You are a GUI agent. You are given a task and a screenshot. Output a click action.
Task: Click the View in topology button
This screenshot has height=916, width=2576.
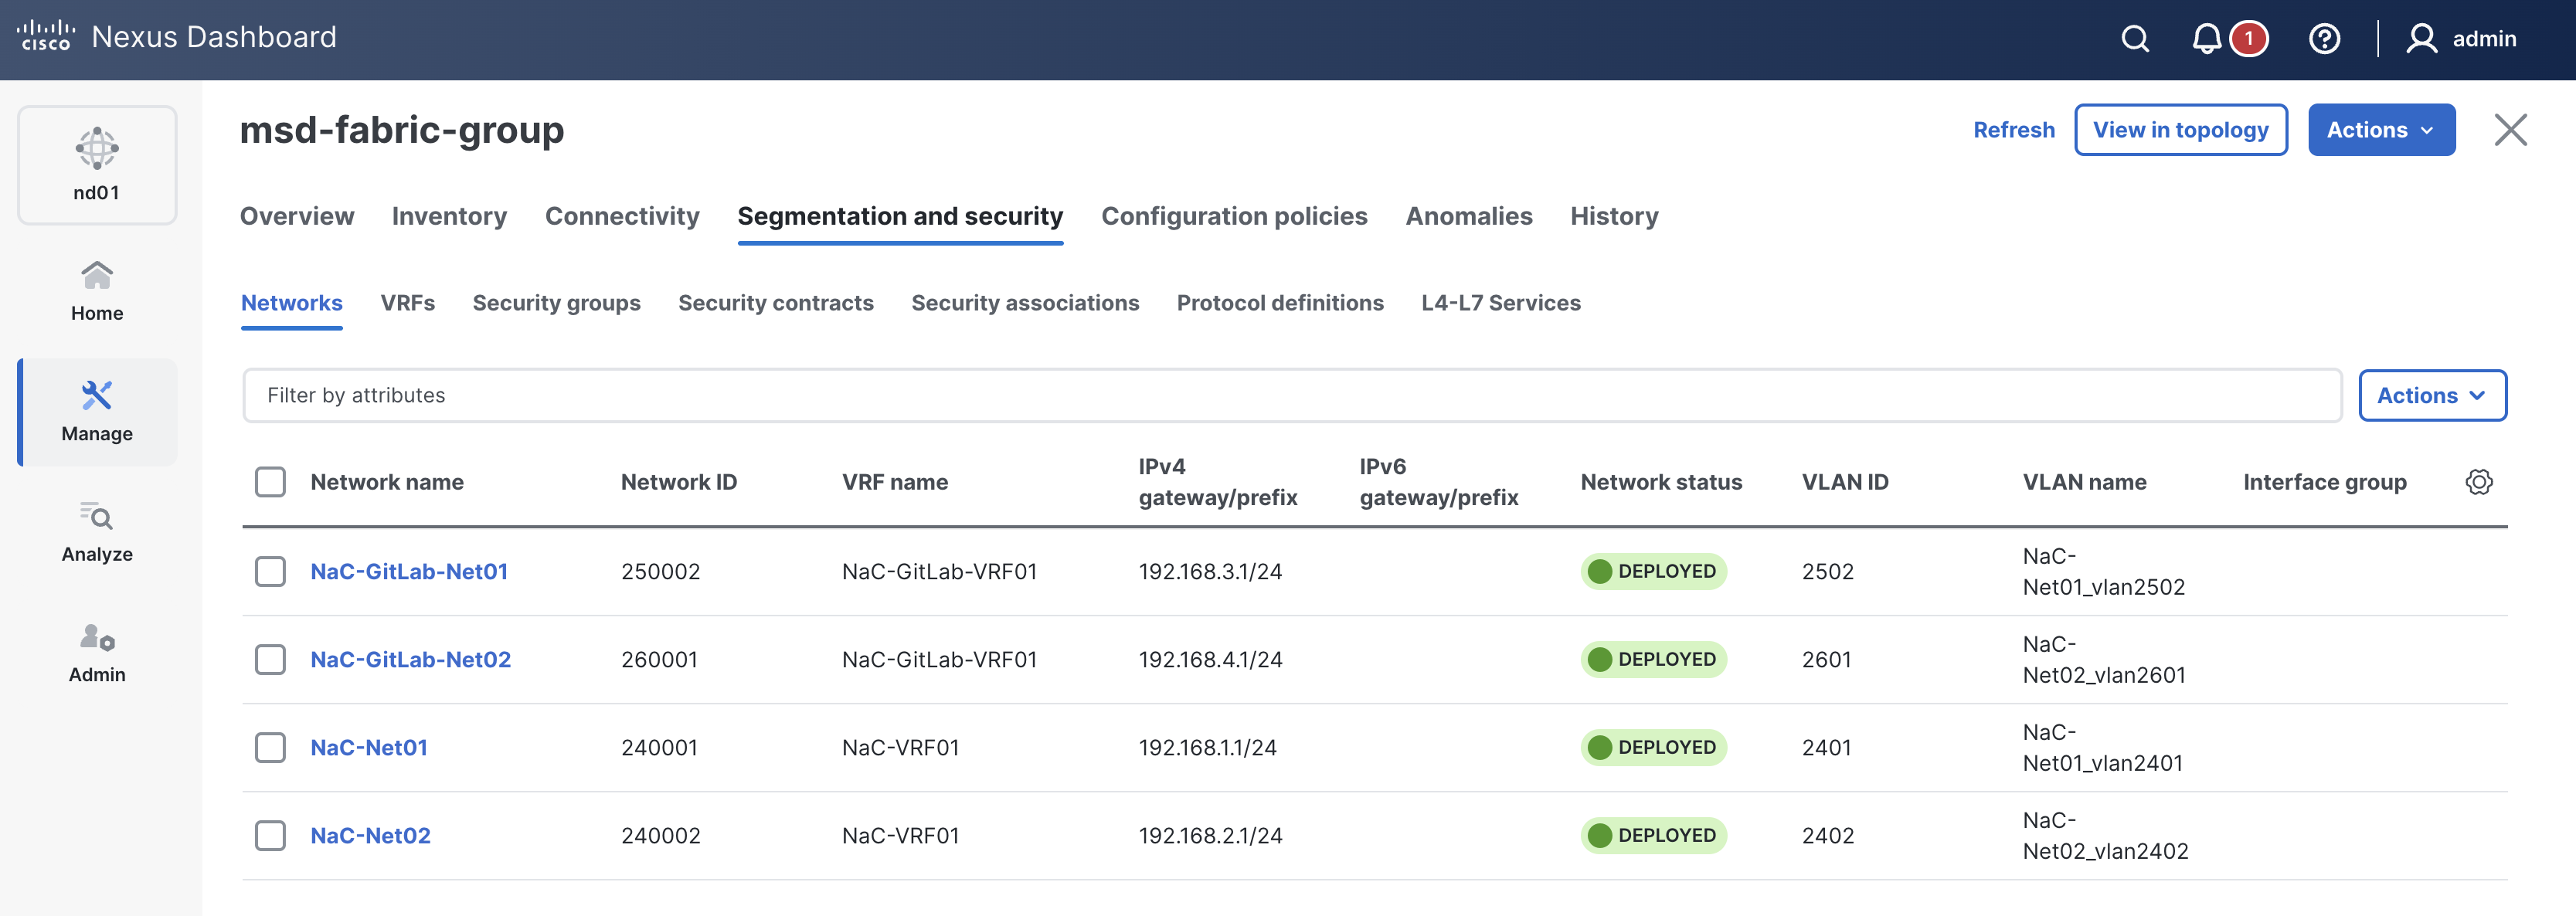pos(2180,130)
